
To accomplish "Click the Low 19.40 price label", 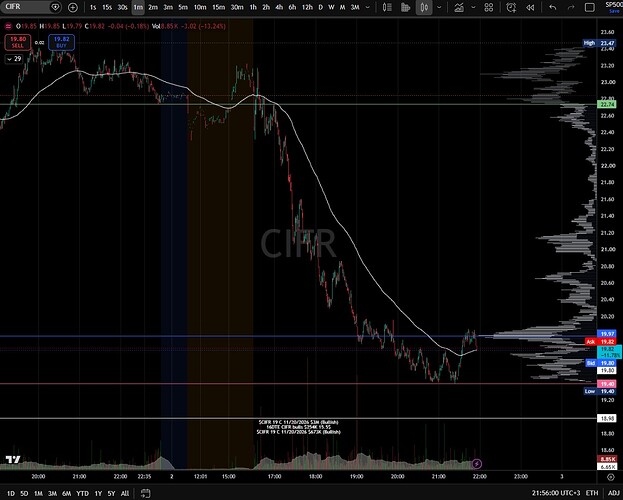I will pyautogui.click(x=600, y=391).
